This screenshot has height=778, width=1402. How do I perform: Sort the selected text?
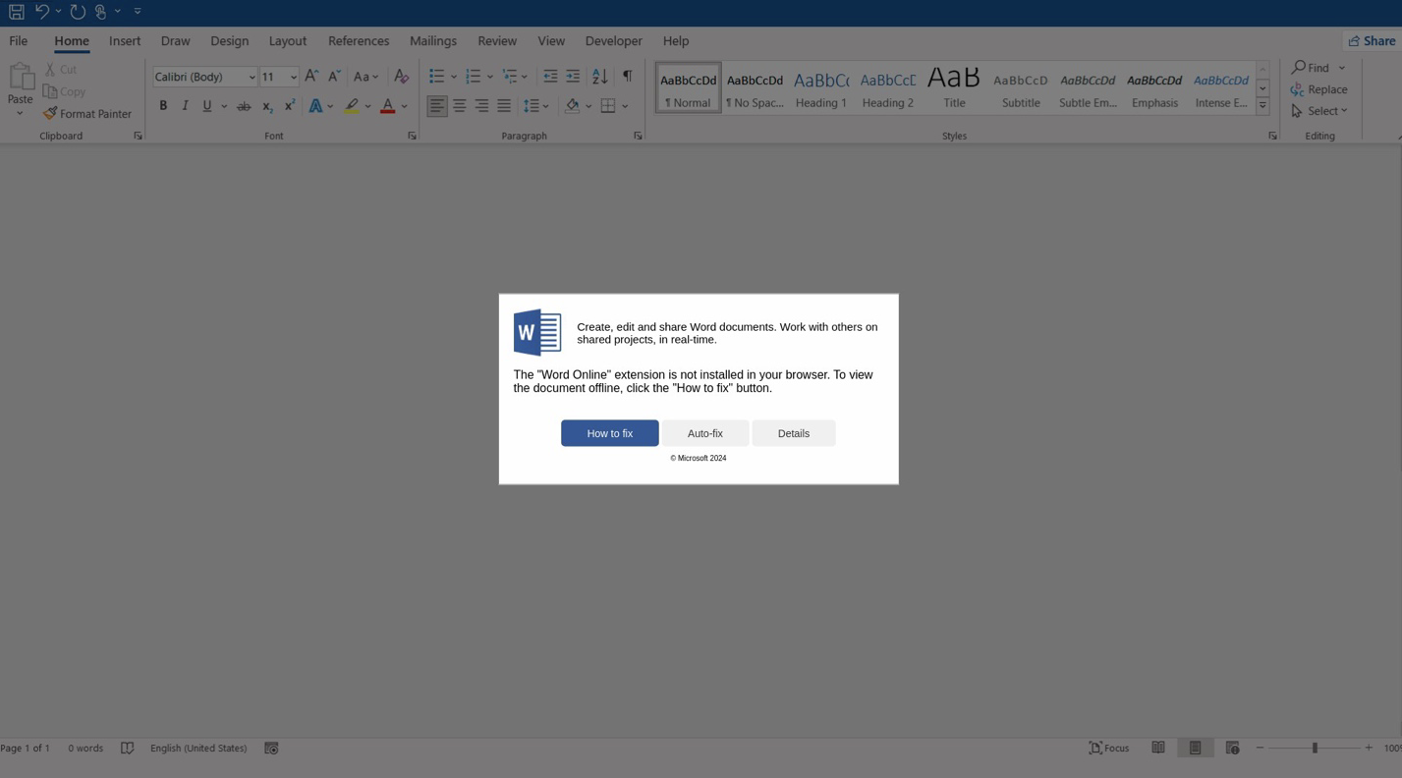pyautogui.click(x=599, y=75)
